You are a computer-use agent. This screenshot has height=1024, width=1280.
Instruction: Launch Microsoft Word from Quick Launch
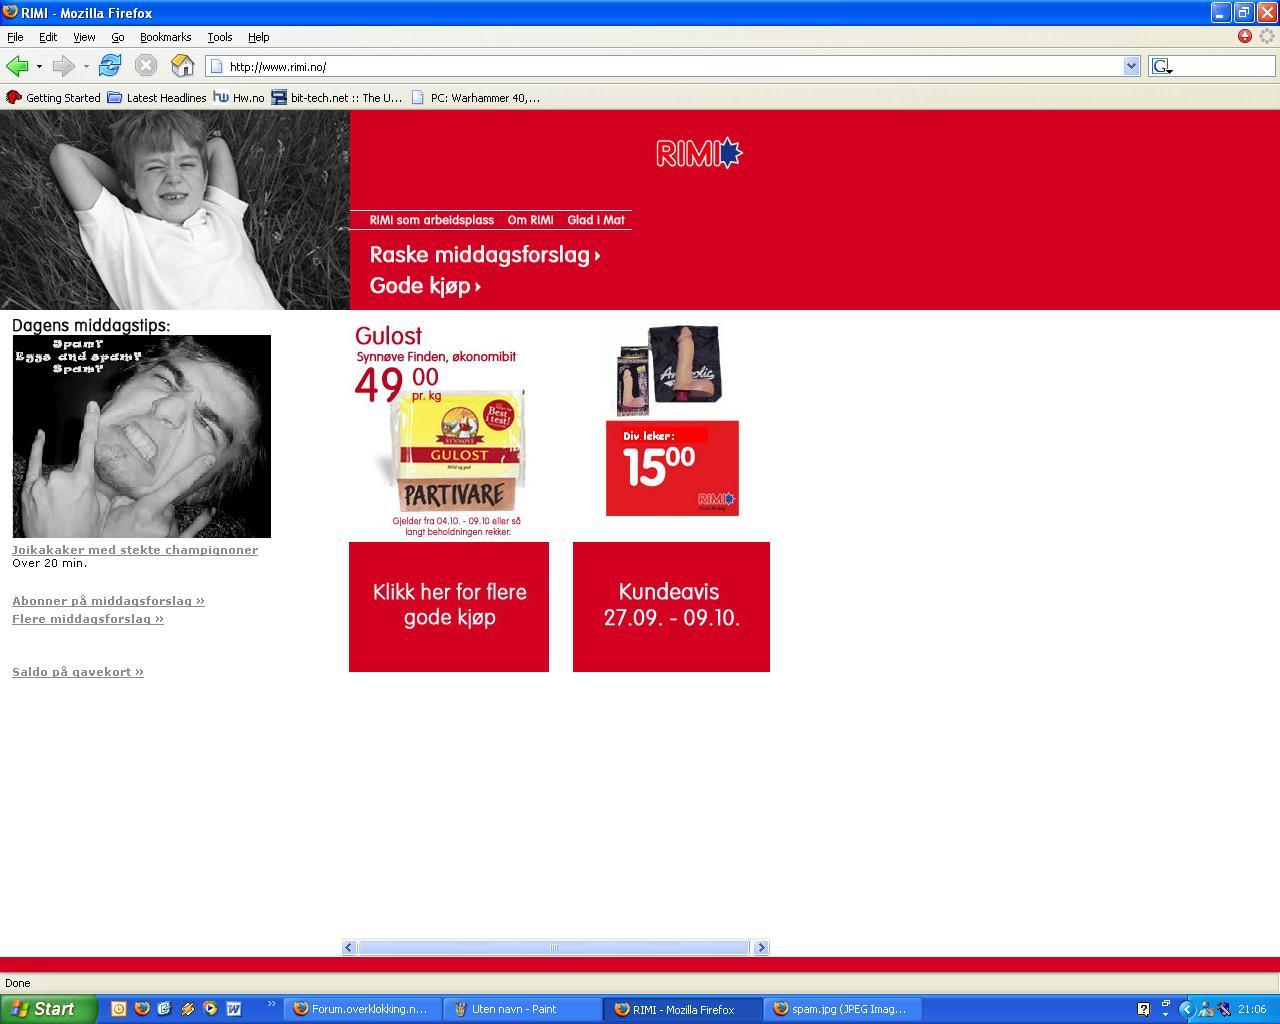point(233,1009)
